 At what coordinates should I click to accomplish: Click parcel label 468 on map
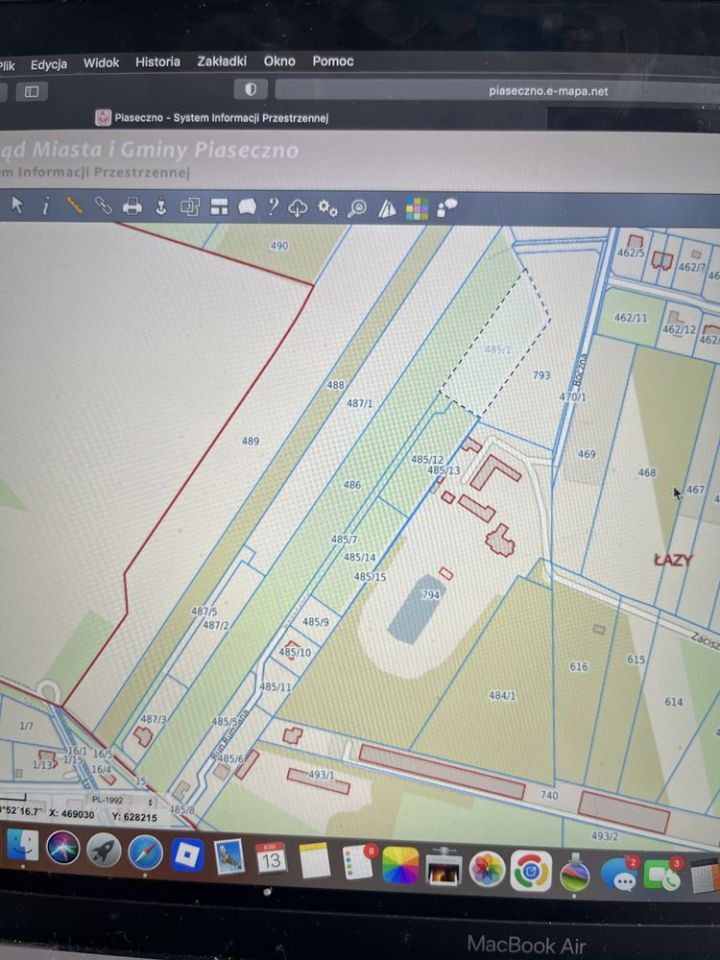tap(647, 473)
